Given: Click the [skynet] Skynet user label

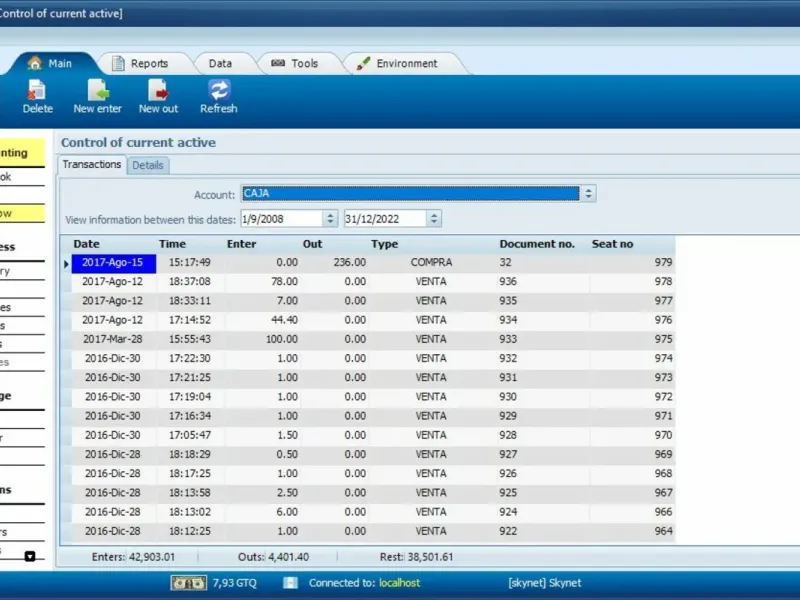Looking at the screenshot, I should [x=544, y=583].
